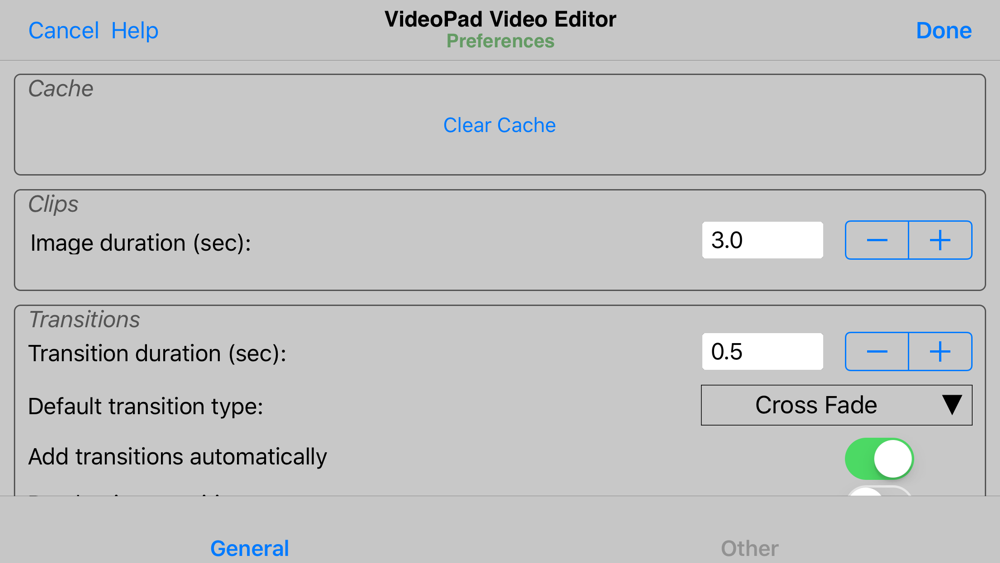
Task: Click the Image duration (sec) label
Action: 140,243
